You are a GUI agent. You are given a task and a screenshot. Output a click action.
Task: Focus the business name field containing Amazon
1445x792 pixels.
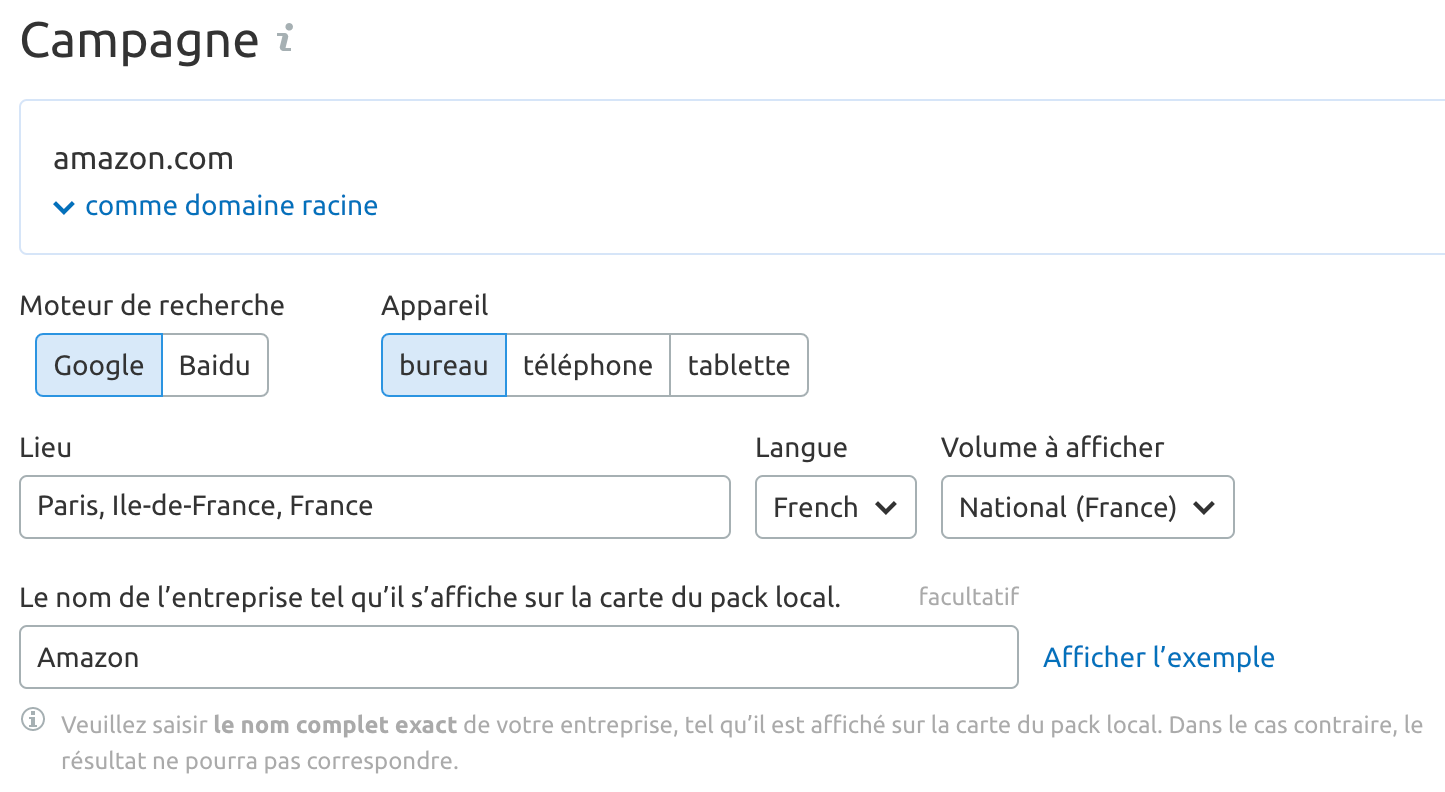coord(518,657)
